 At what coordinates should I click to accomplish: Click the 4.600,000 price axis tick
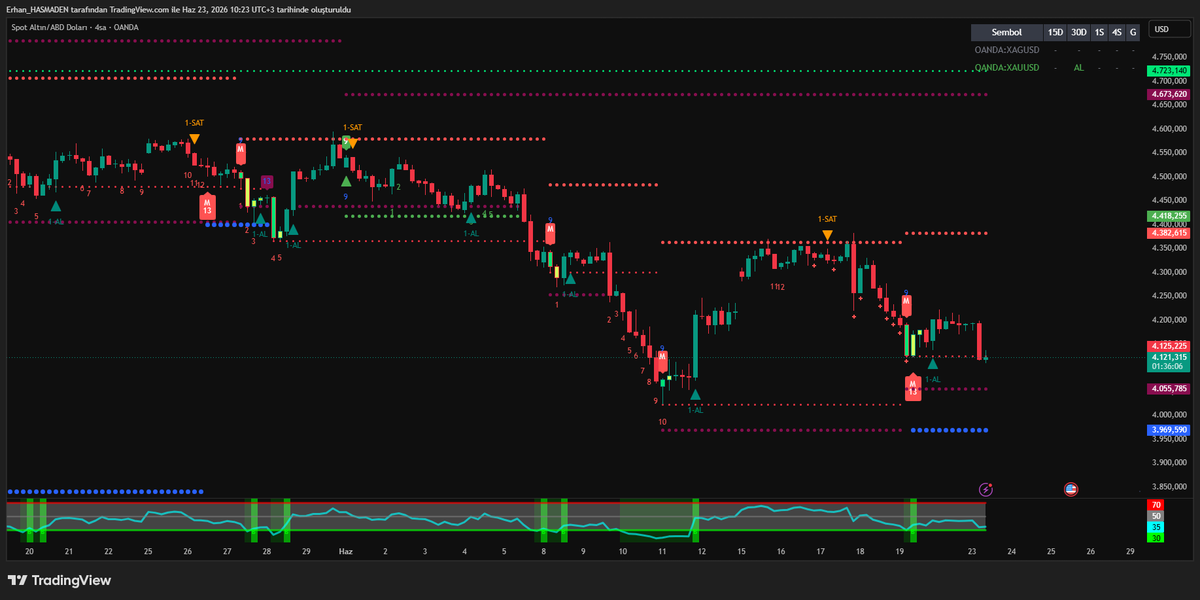(x=1169, y=129)
